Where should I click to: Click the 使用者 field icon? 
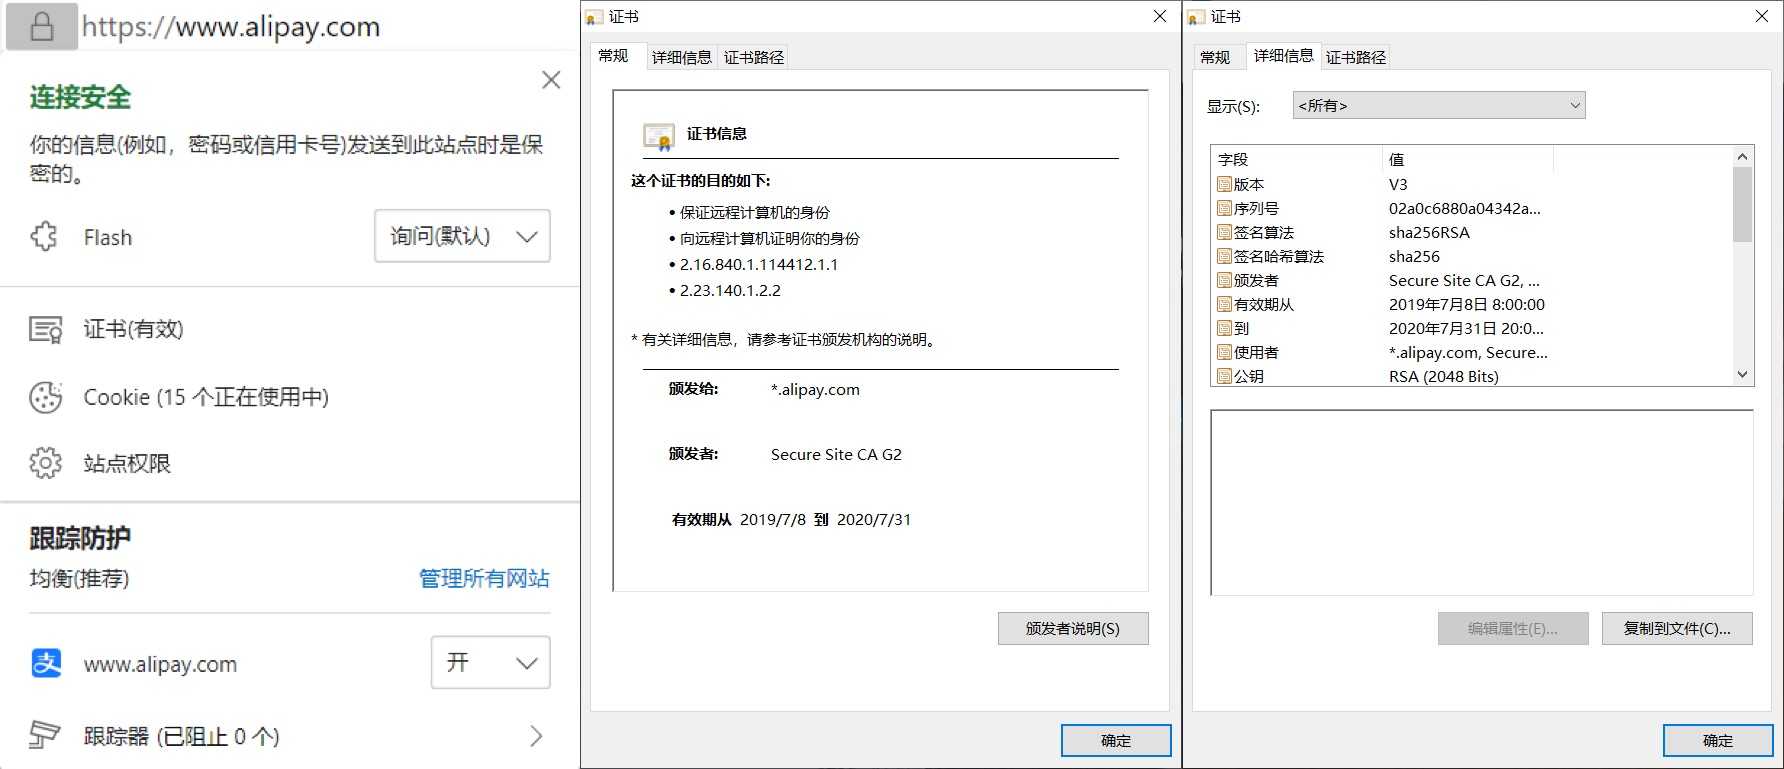pos(1224,352)
